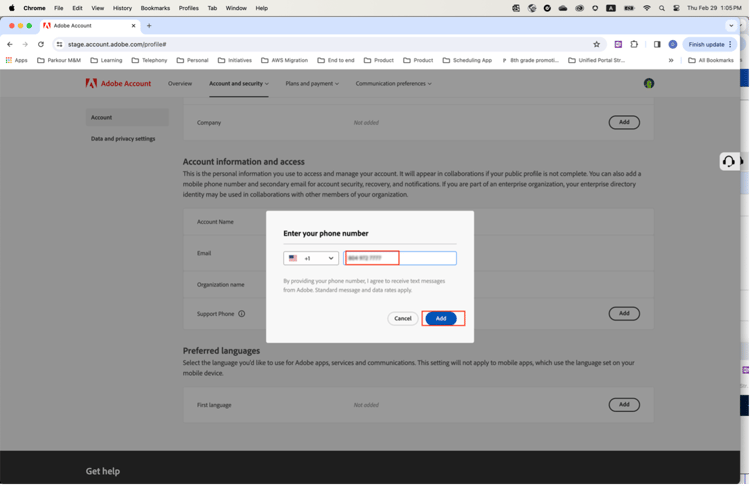Open the End to end bookmark folder
The width and height of the screenshot is (750, 486).
(336, 61)
